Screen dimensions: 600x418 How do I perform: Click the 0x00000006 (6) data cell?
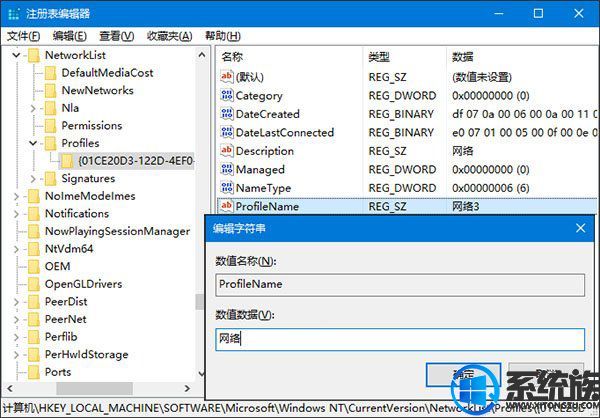(x=491, y=188)
